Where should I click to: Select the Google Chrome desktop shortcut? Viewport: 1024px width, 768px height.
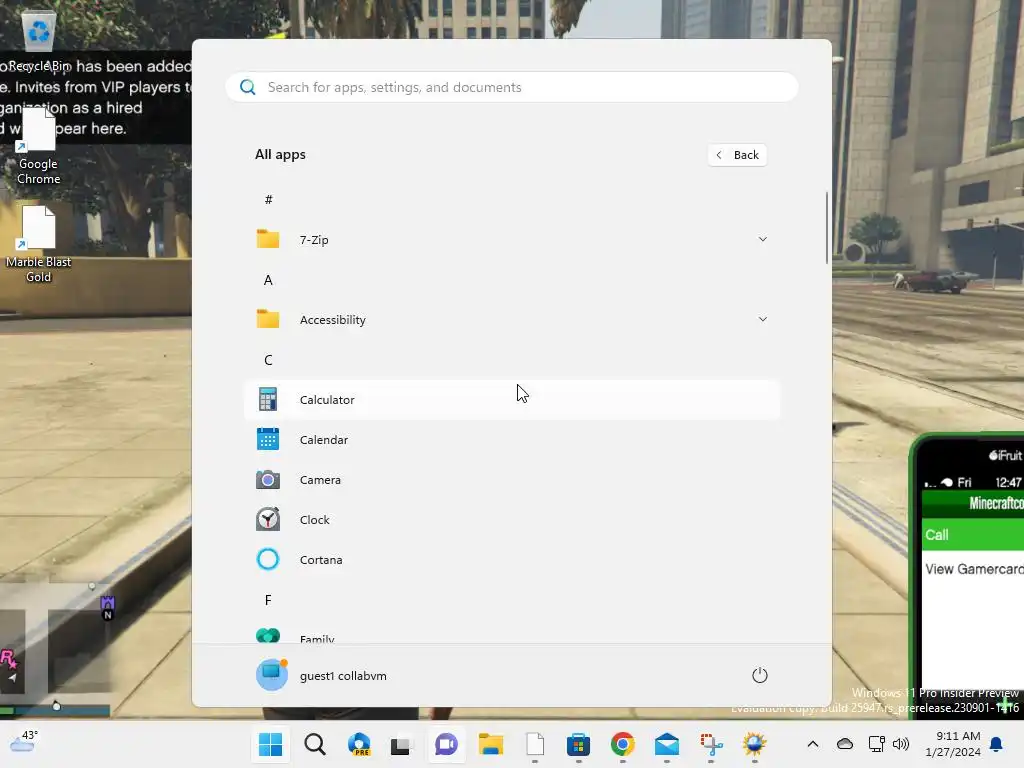pos(39,147)
